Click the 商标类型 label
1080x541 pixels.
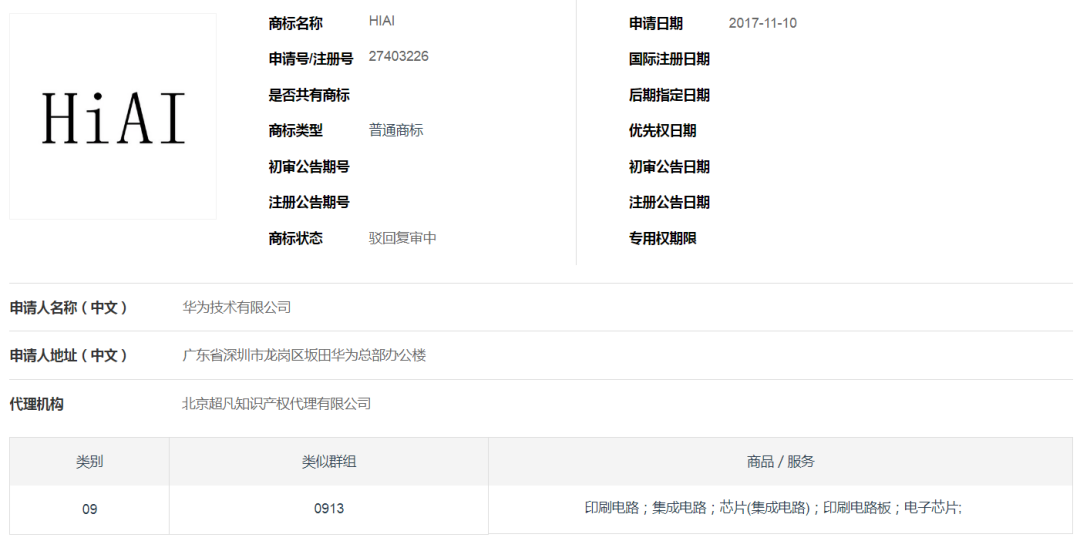295,130
